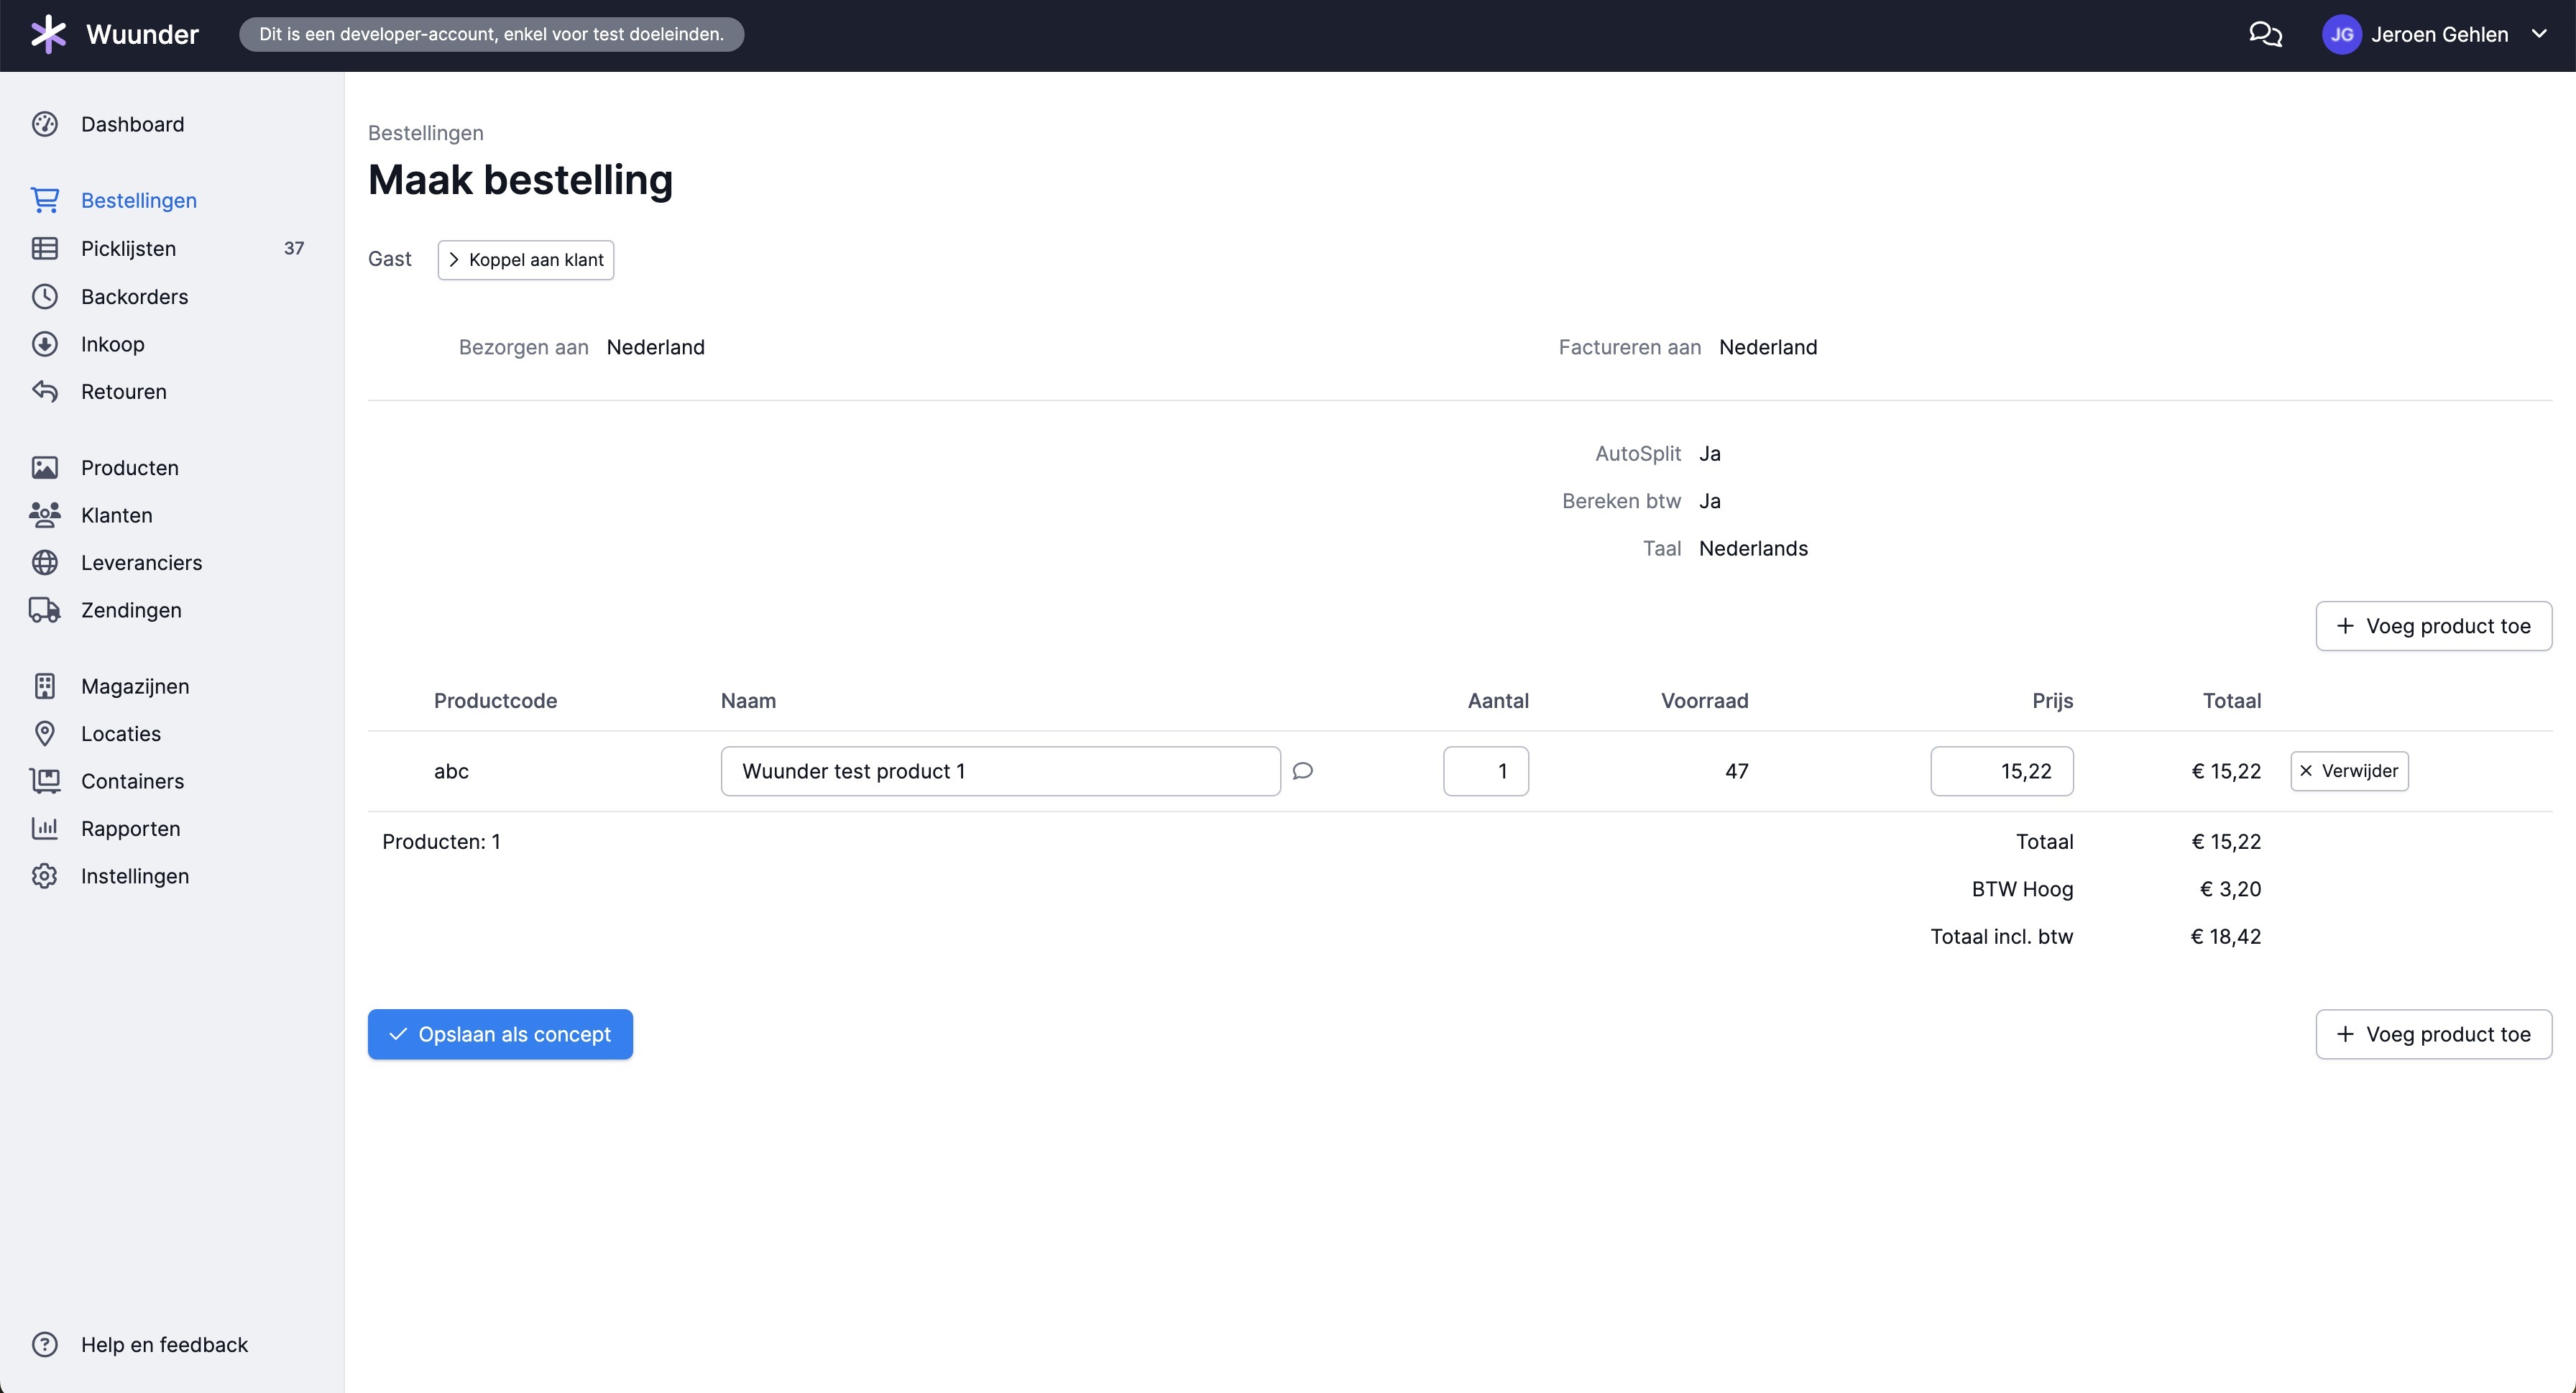Open Help en feedback link
Viewport: 2576px width, 1393px height.
(x=164, y=1344)
